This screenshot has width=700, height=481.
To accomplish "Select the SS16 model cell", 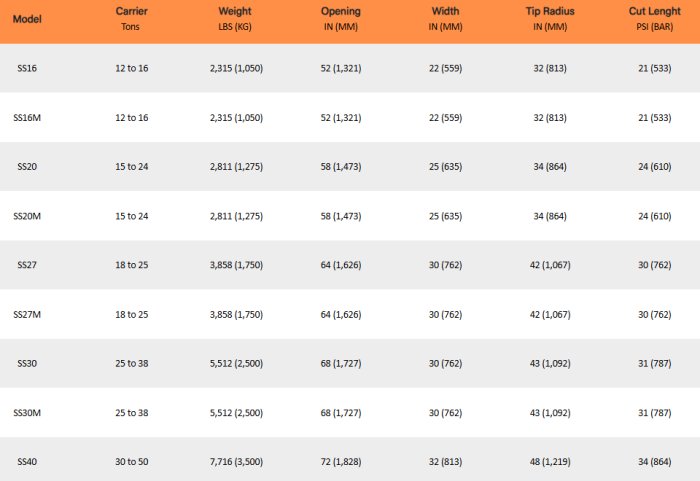I will coord(26,68).
